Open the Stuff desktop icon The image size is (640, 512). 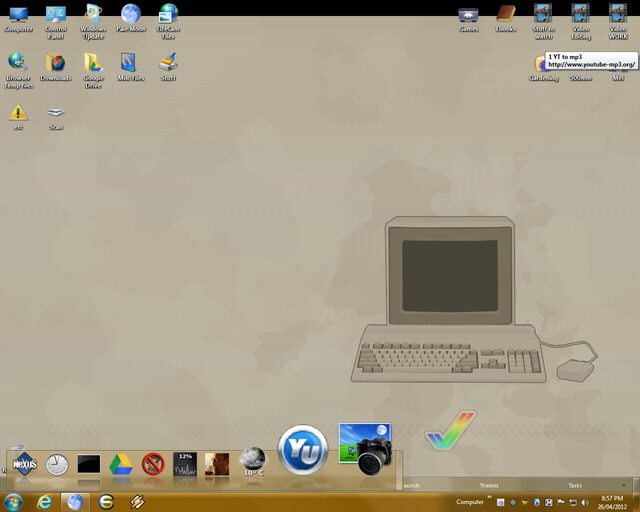click(168, 67)
